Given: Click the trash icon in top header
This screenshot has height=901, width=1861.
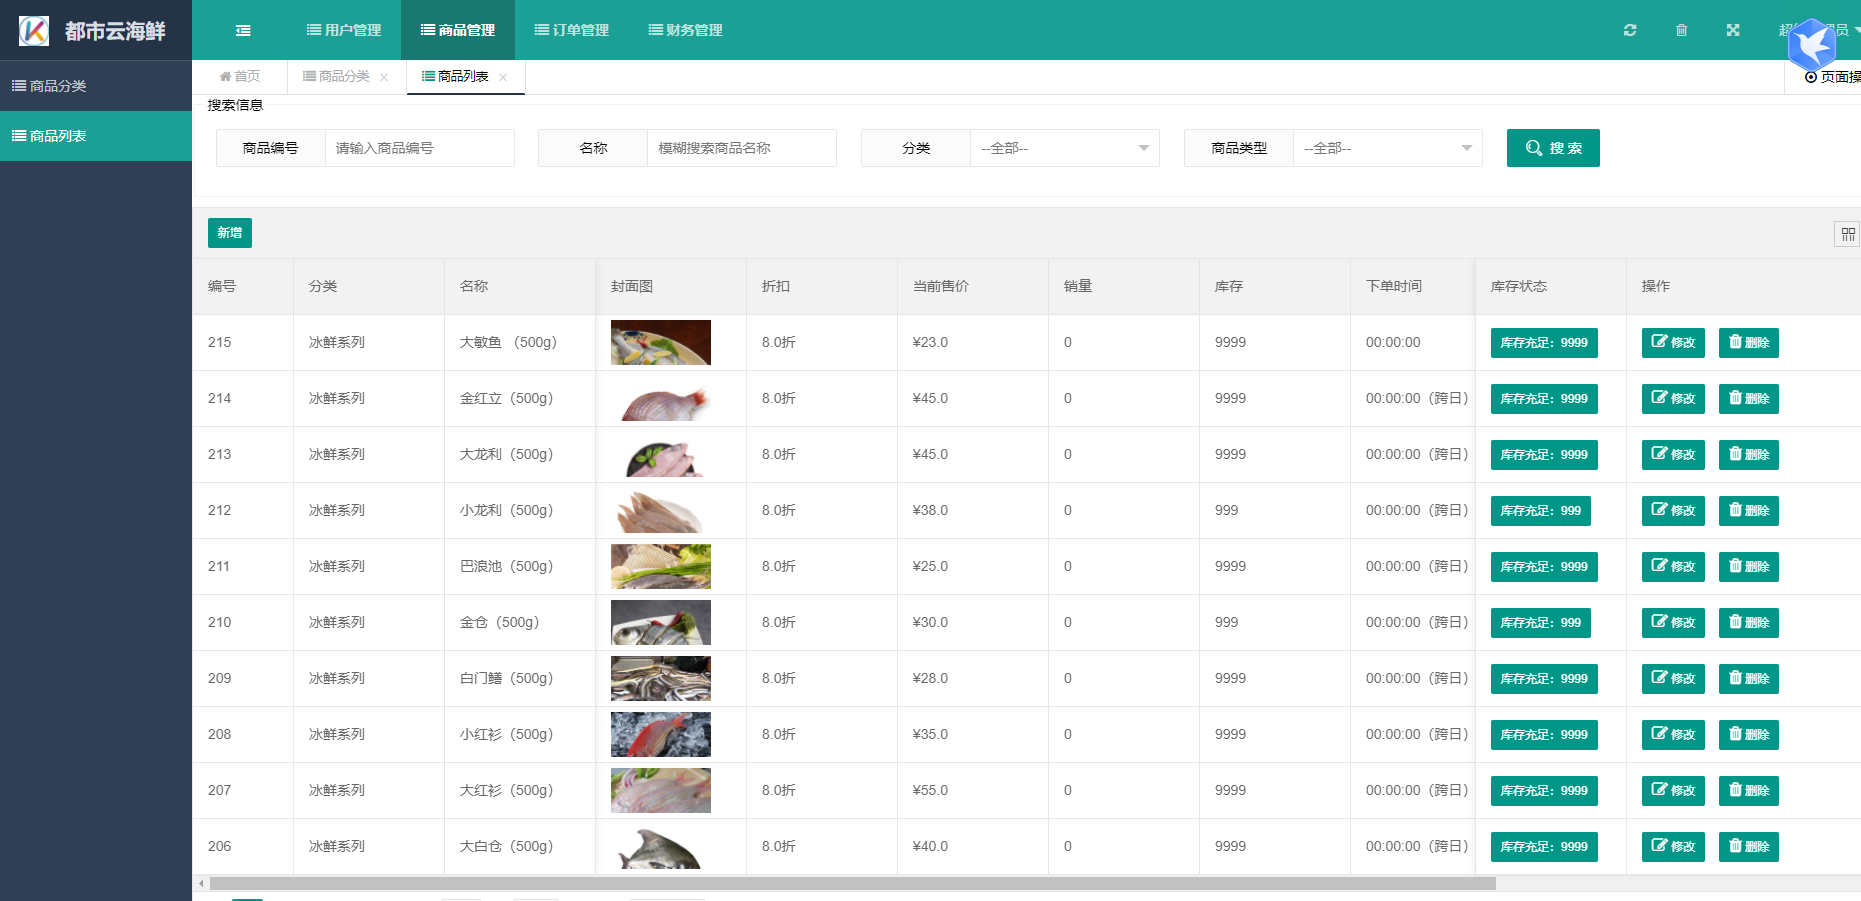Looking at the screenshot, I should click(1681, 30).
